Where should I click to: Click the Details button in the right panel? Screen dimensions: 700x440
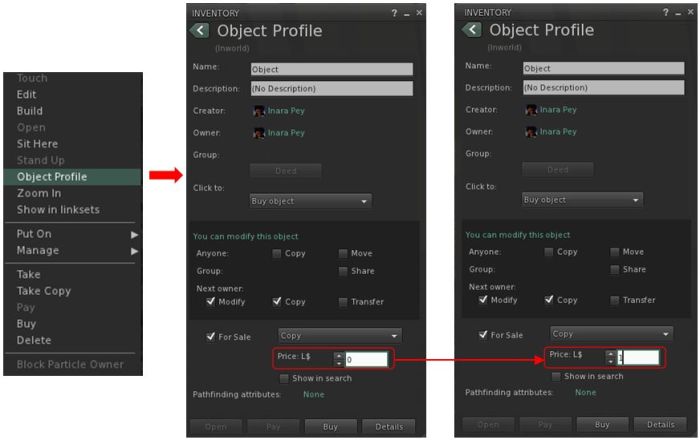661,425
